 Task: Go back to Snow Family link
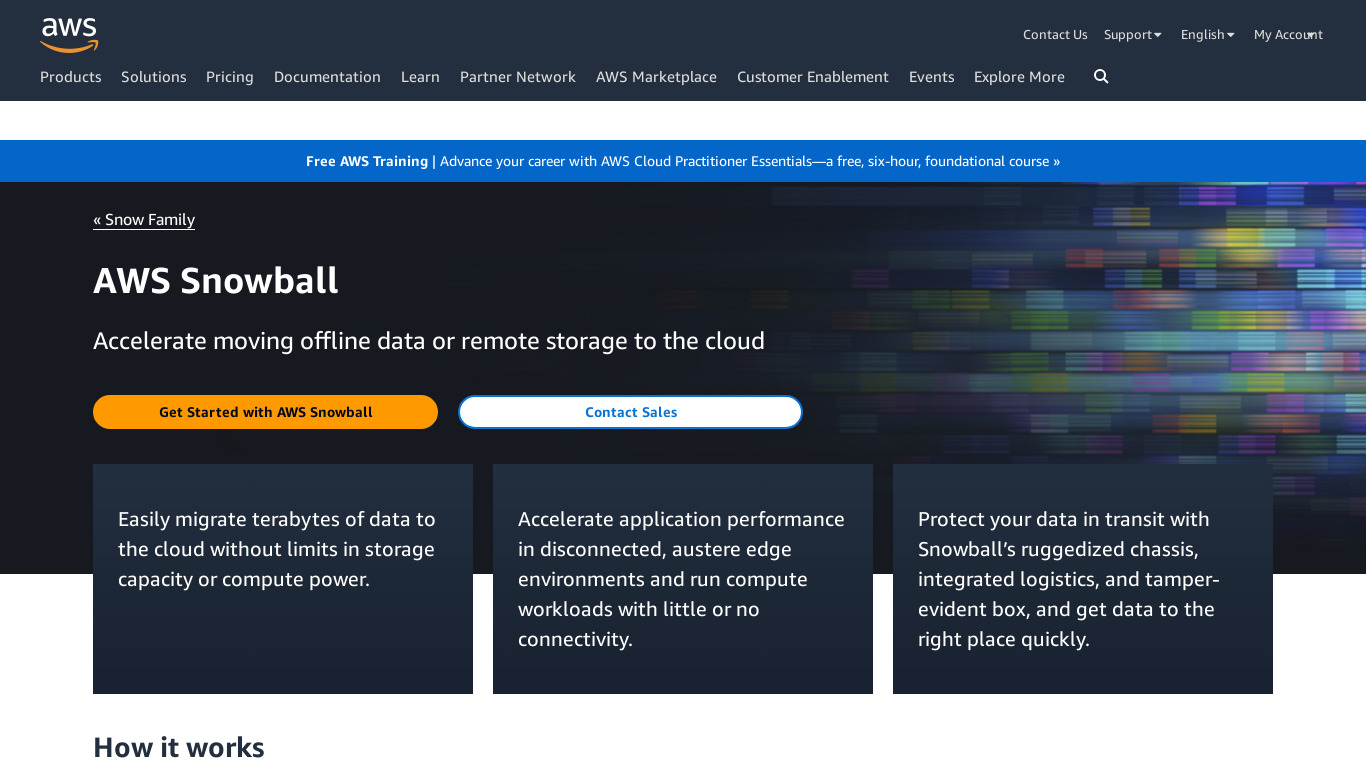pos(144,220)
